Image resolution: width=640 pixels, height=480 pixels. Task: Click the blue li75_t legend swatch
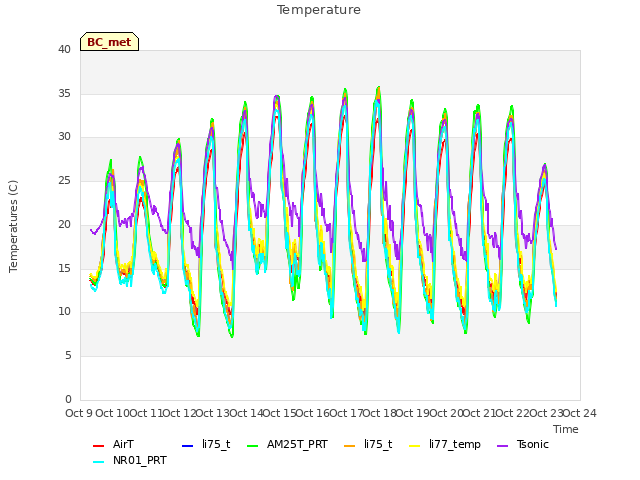(x=187, y=445)
